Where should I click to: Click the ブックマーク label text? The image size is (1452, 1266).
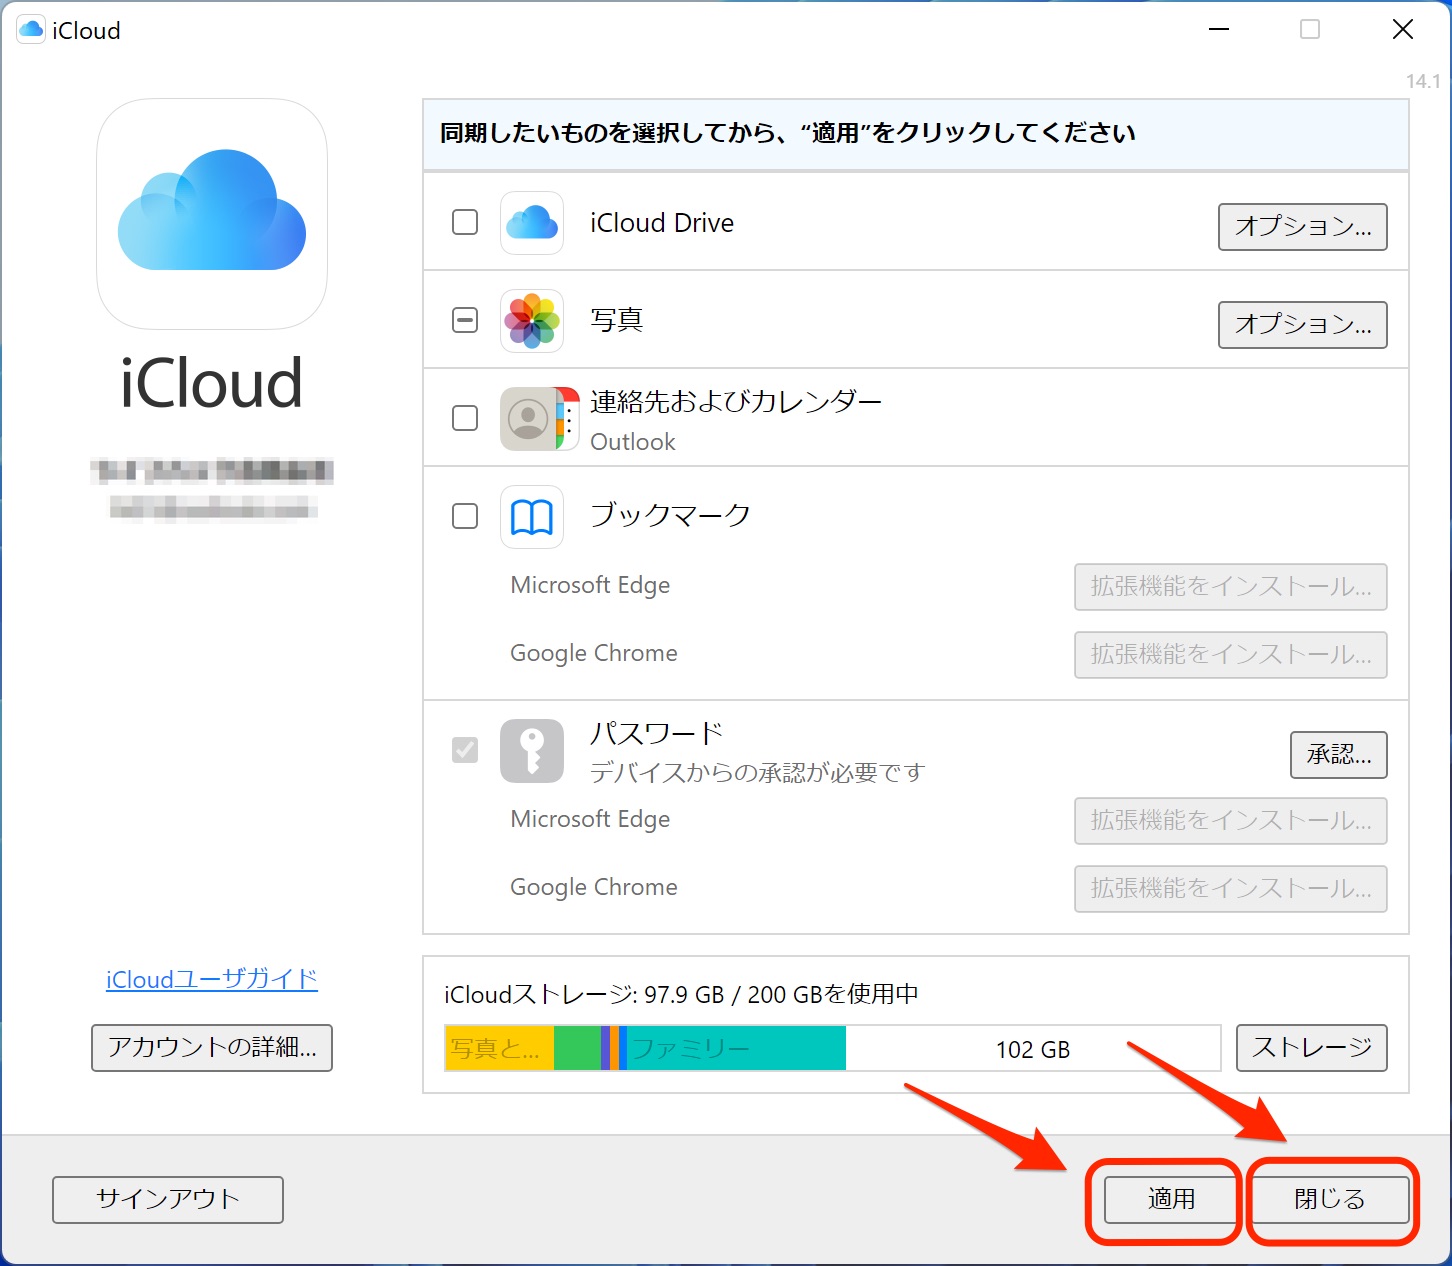click(x=670, y=515)
